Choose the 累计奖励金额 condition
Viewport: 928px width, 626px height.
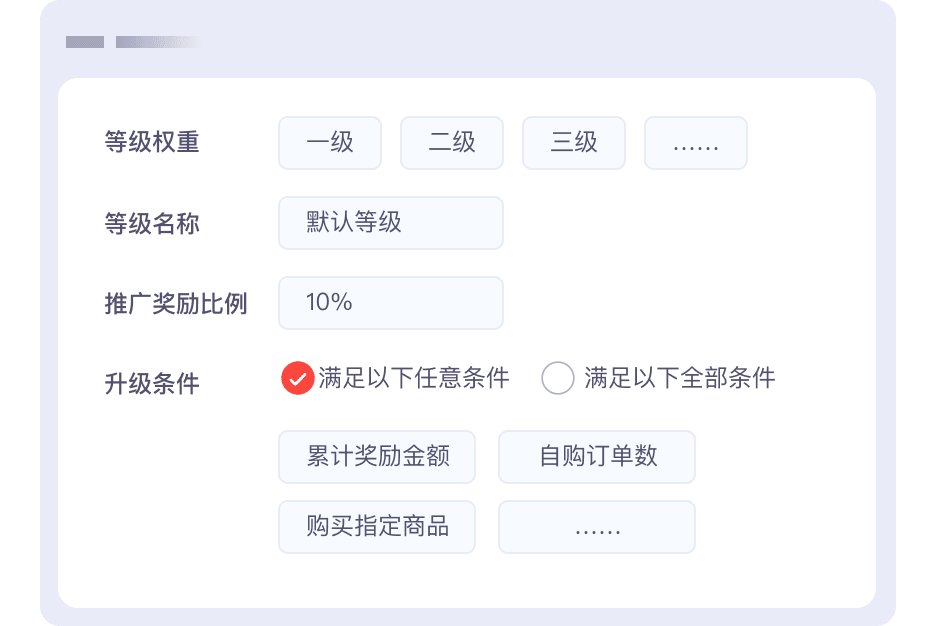[377, 457]
